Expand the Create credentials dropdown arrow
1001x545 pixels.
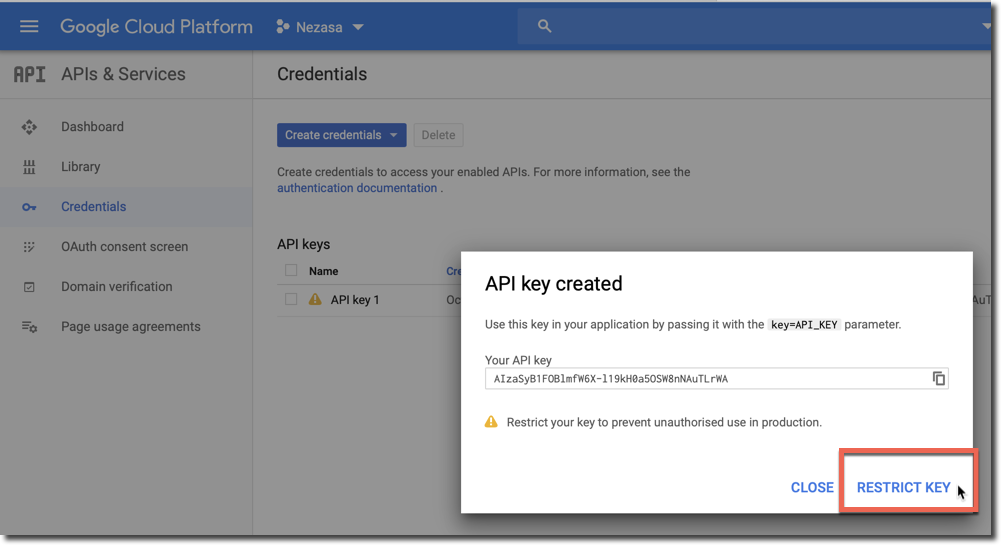pyautogui.click(x=394, y=135)
